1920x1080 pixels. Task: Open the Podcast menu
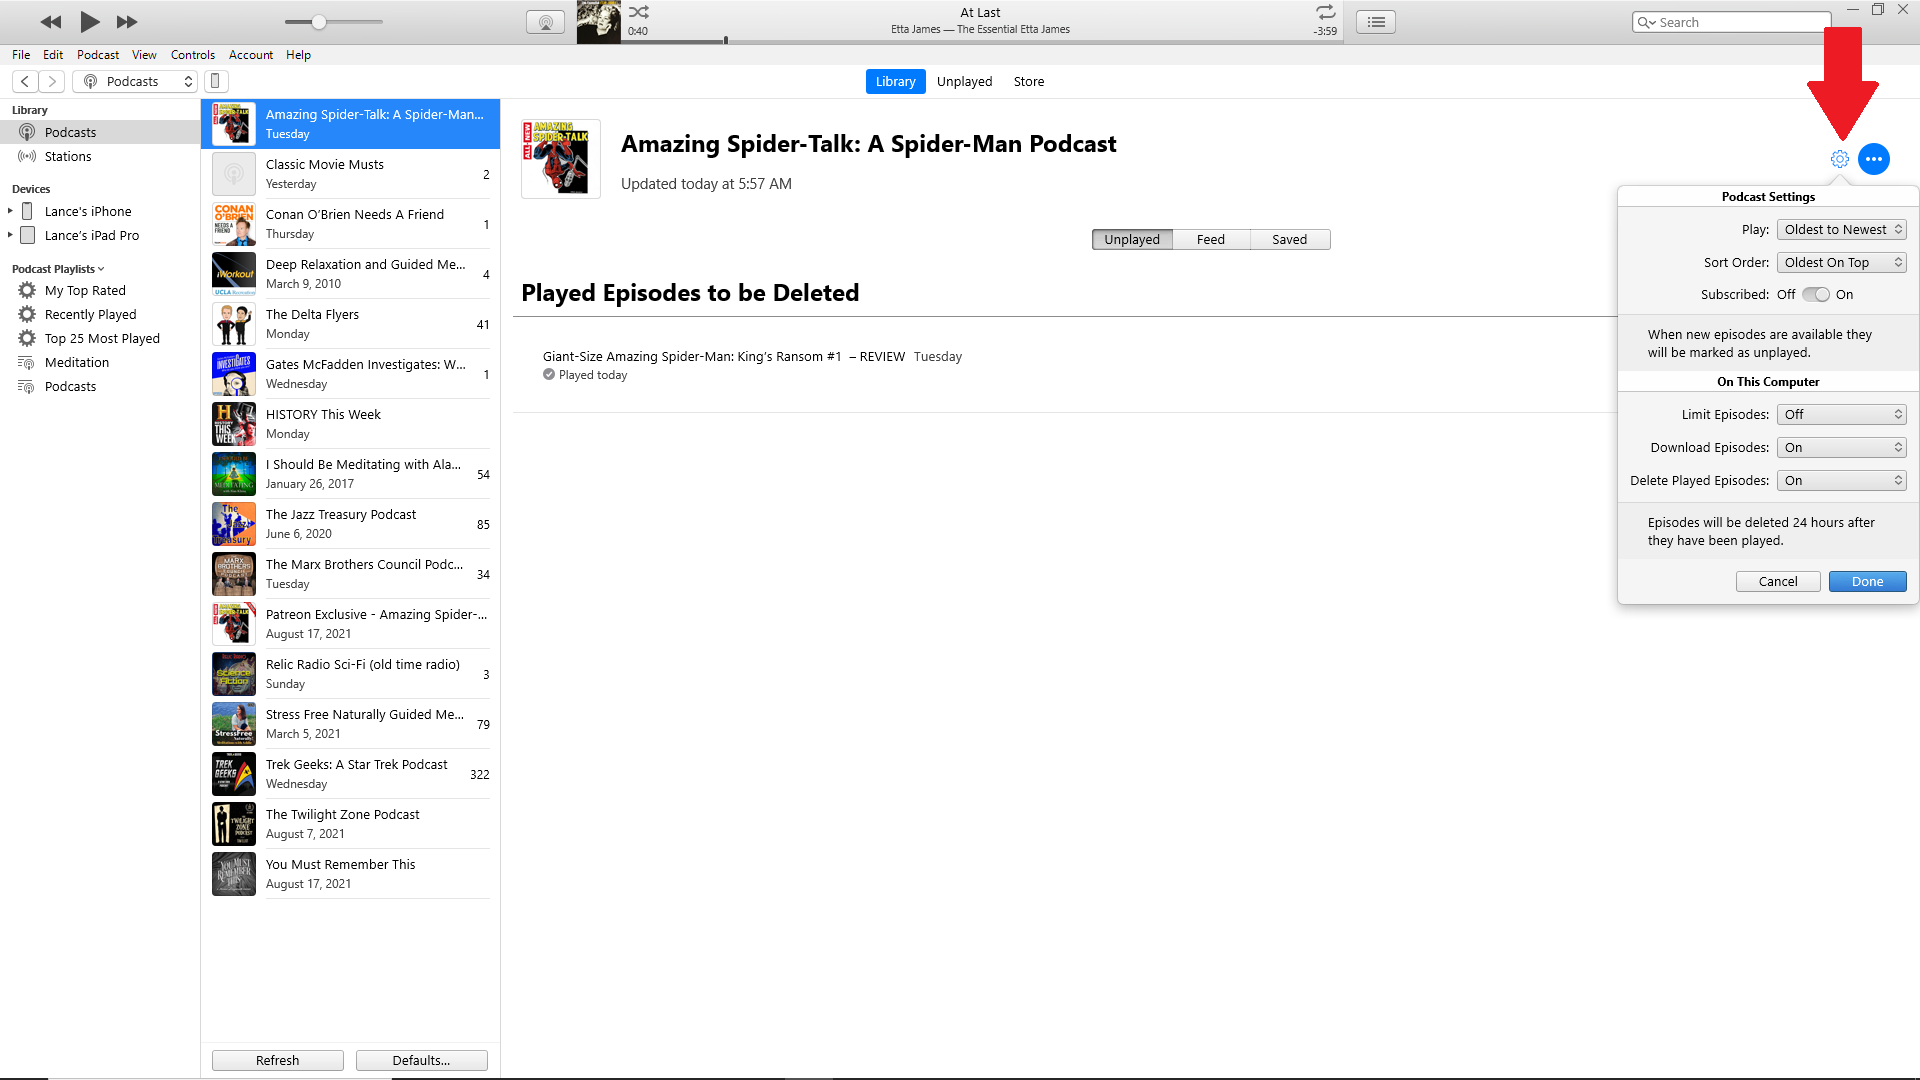[x=98, y=55]
